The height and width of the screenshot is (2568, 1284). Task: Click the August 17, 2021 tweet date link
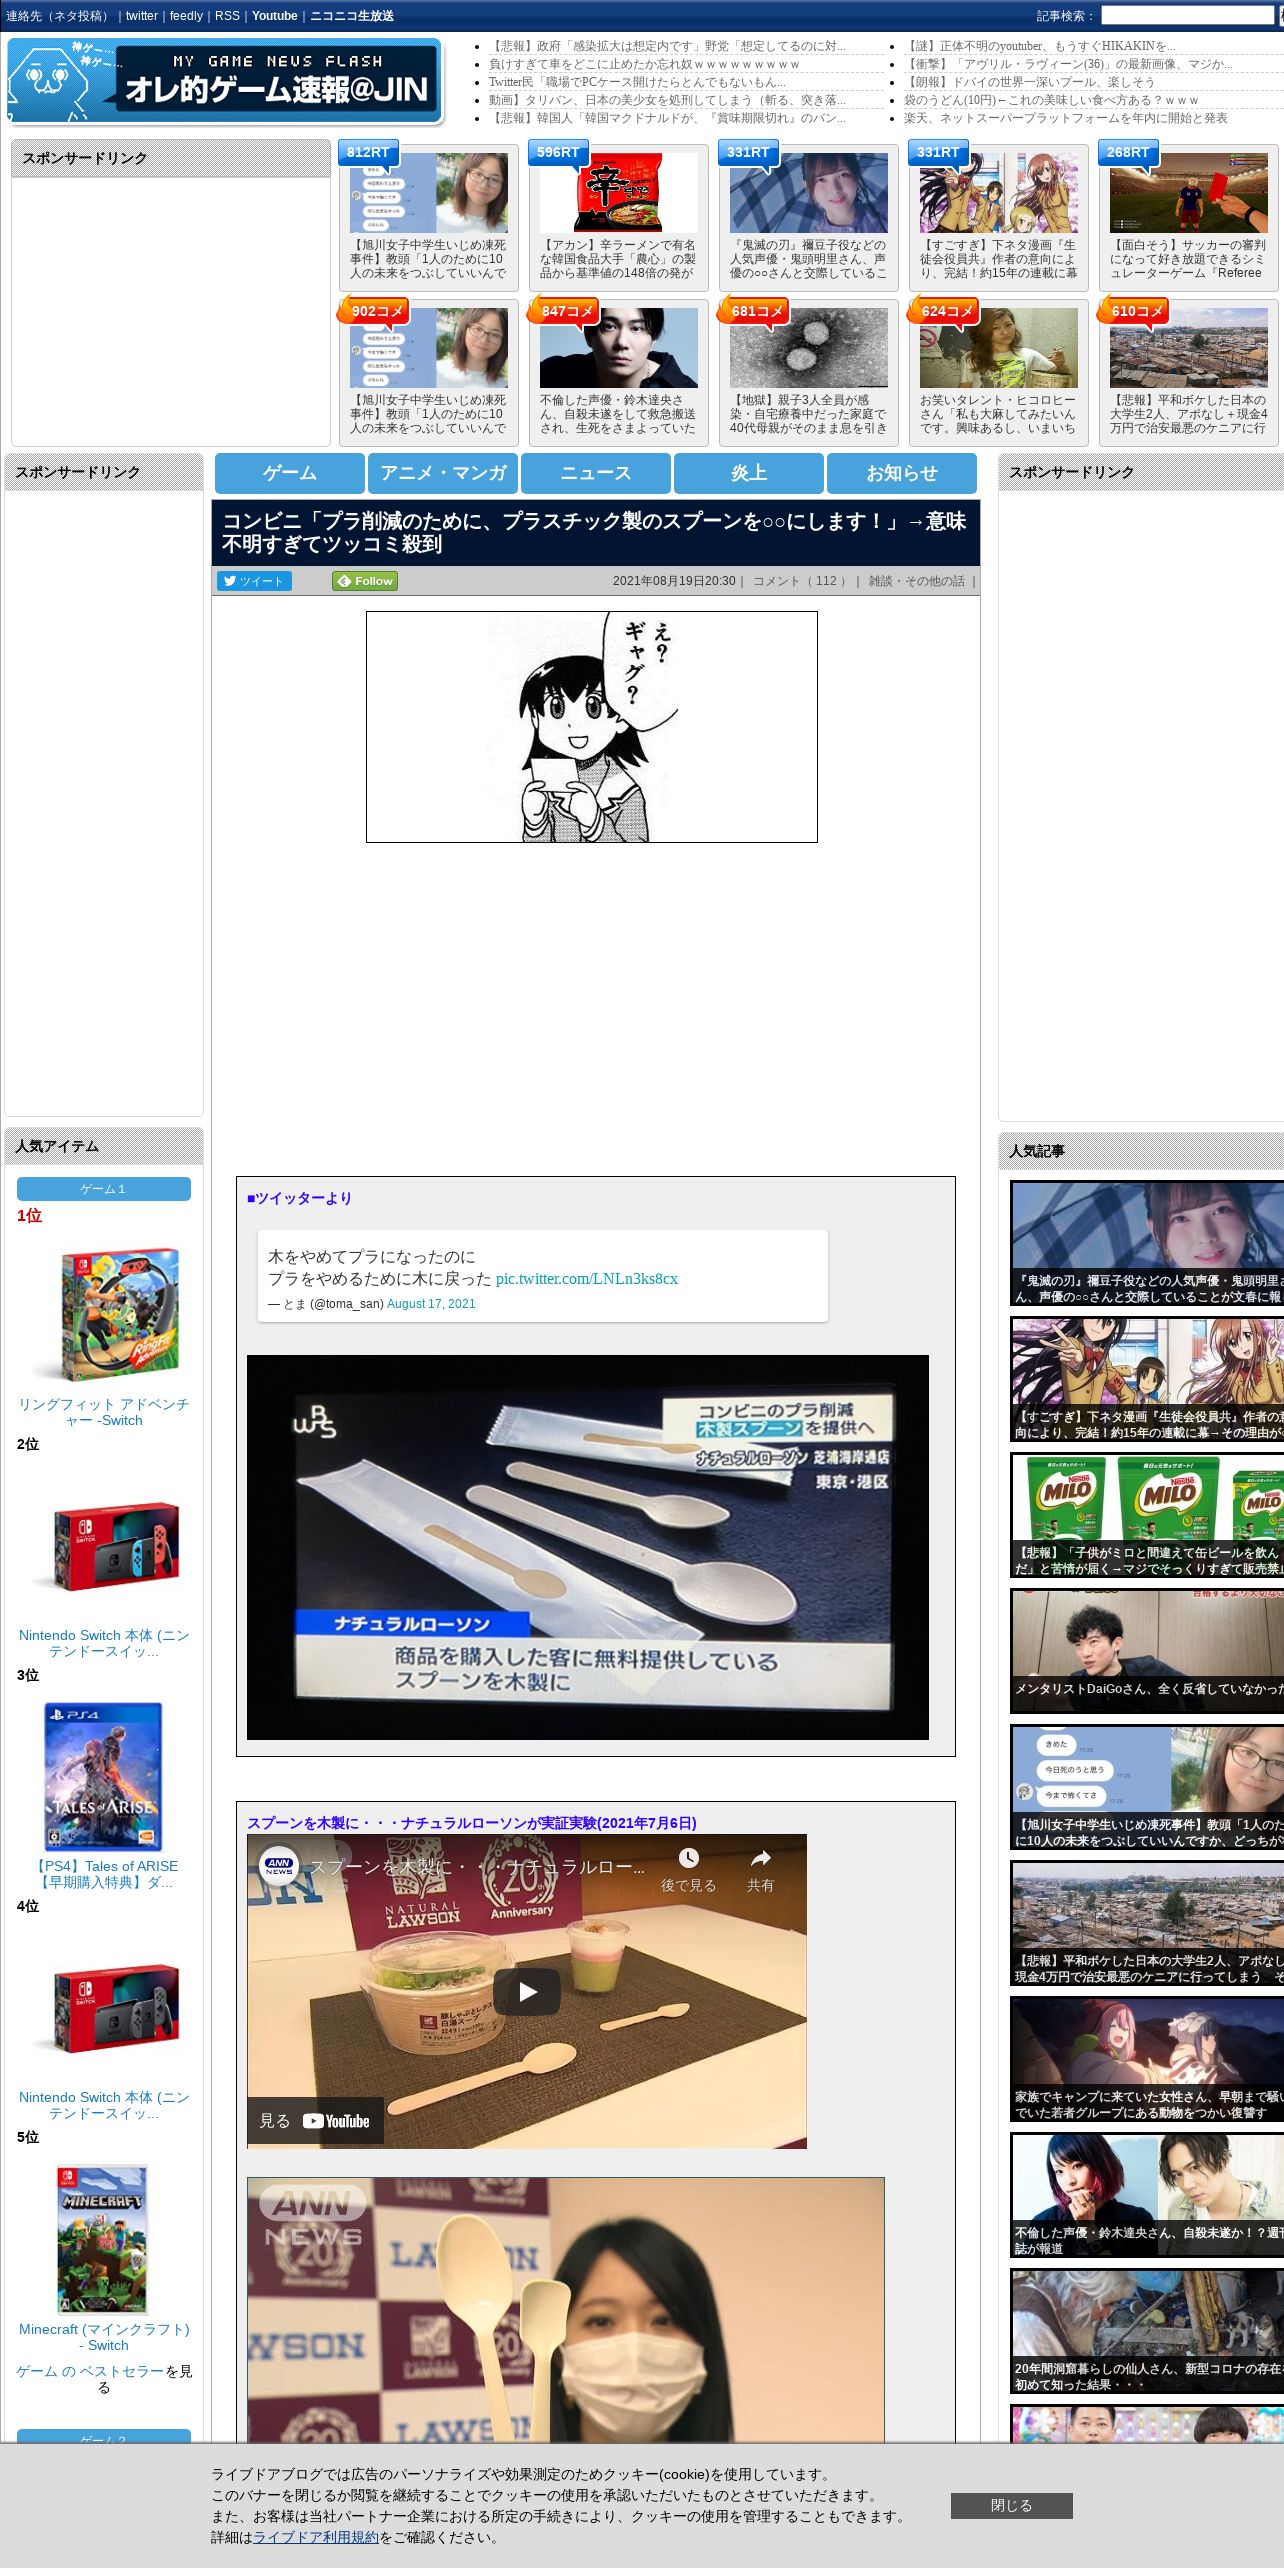pos(431,1303)
